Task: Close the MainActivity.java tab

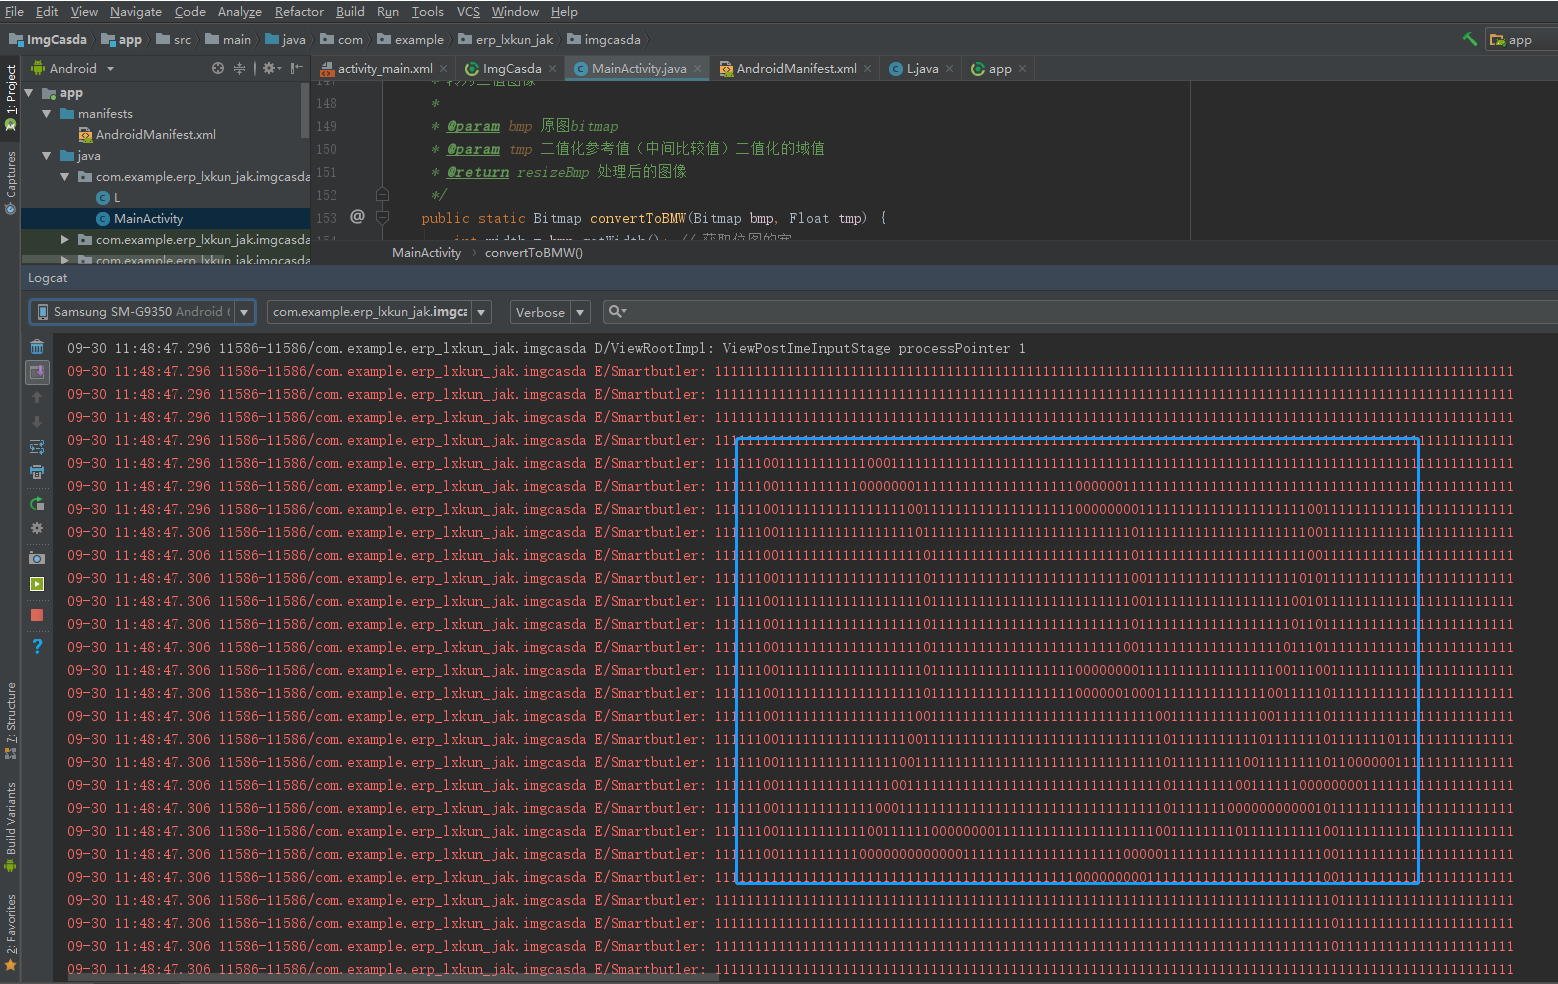Action: (x=697, y=68)
